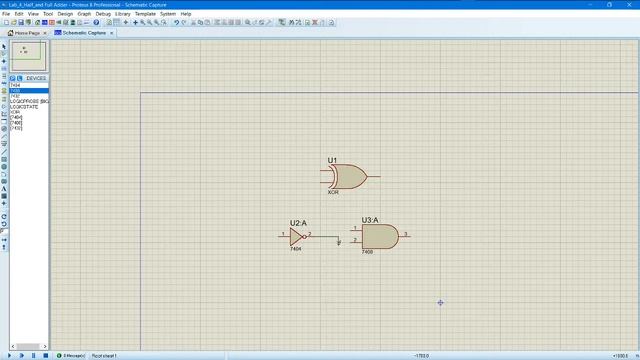Click the Root sheet 1 status label

pos(104,356)
